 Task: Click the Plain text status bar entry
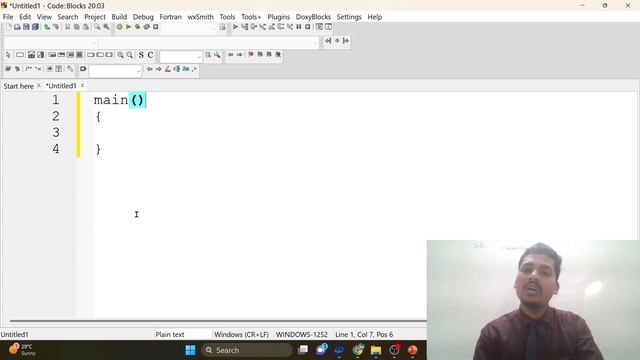coord(170,335)
